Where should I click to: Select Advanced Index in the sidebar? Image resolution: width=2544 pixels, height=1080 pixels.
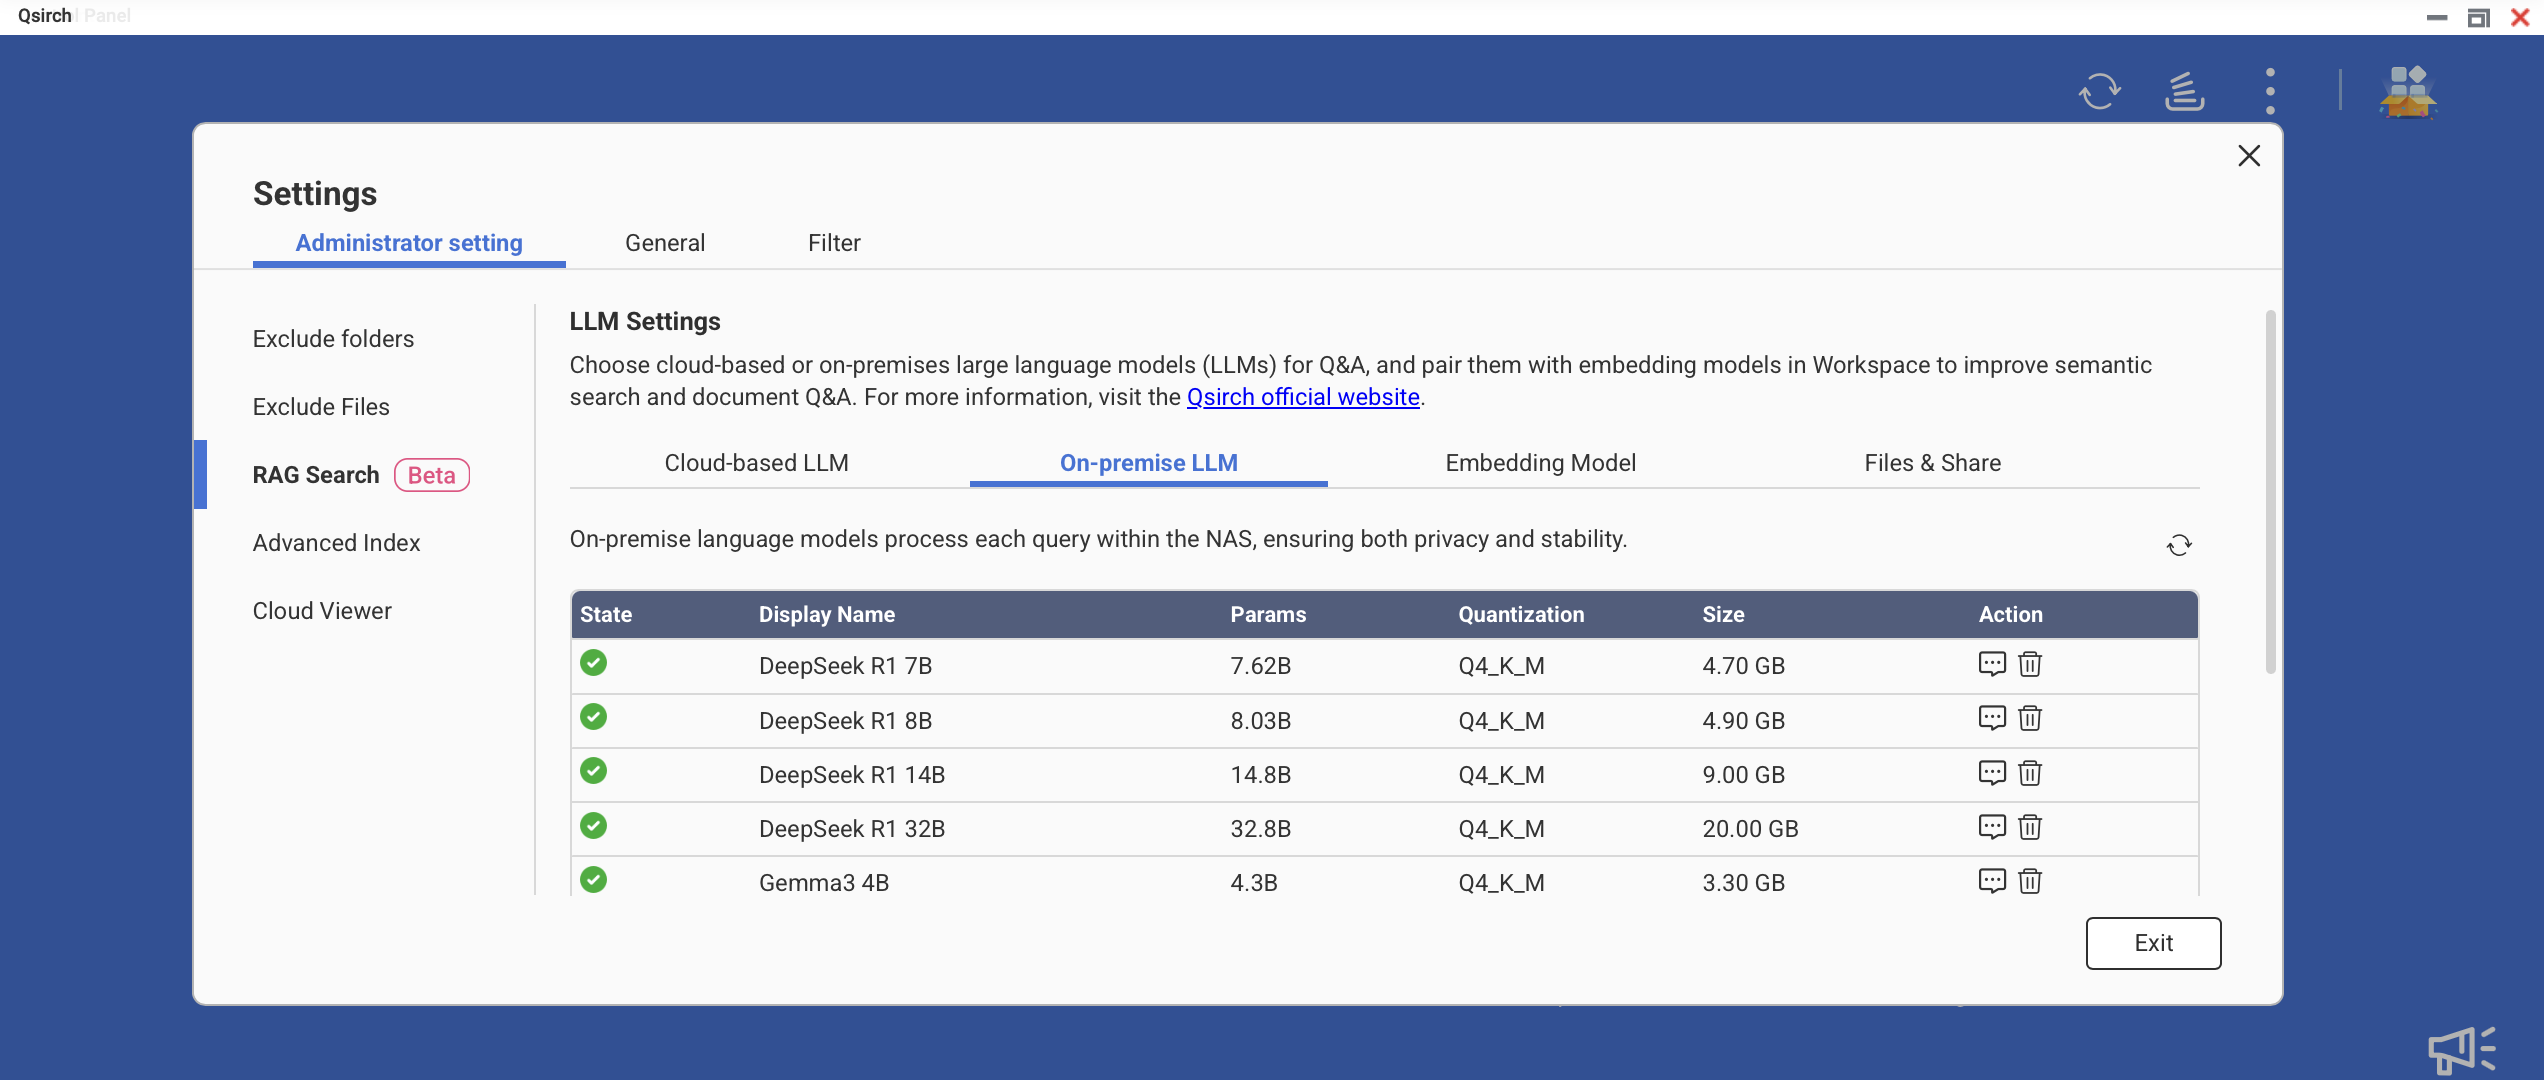click(x=336, y=543)
